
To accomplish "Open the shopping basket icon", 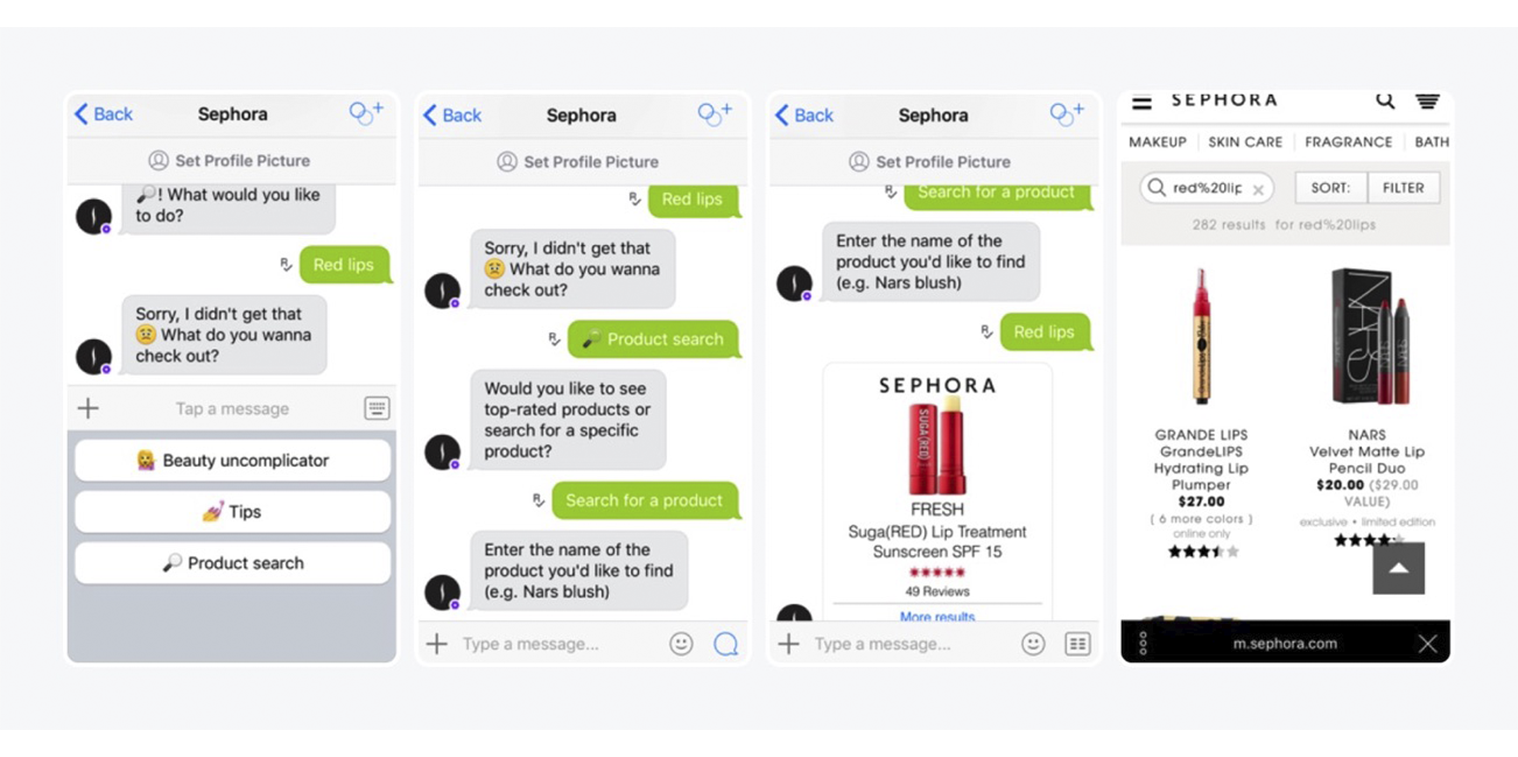I will pyautogui.click(x=1427, y=101).
